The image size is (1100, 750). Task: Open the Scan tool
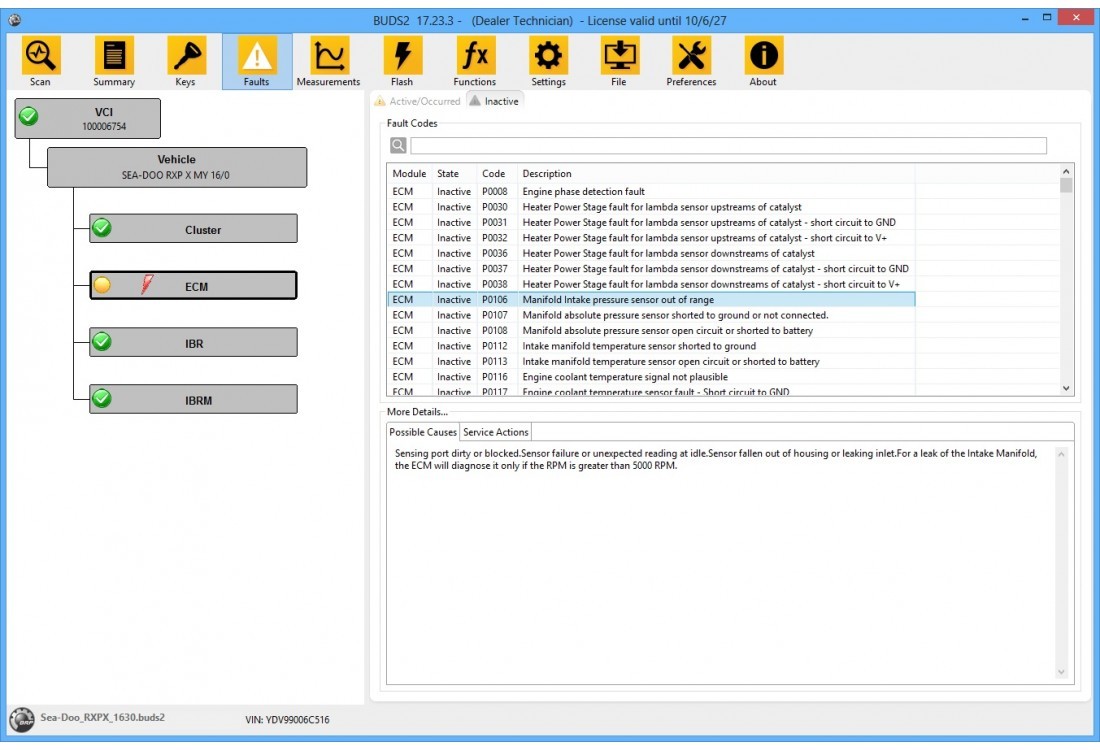pos(40,56)
